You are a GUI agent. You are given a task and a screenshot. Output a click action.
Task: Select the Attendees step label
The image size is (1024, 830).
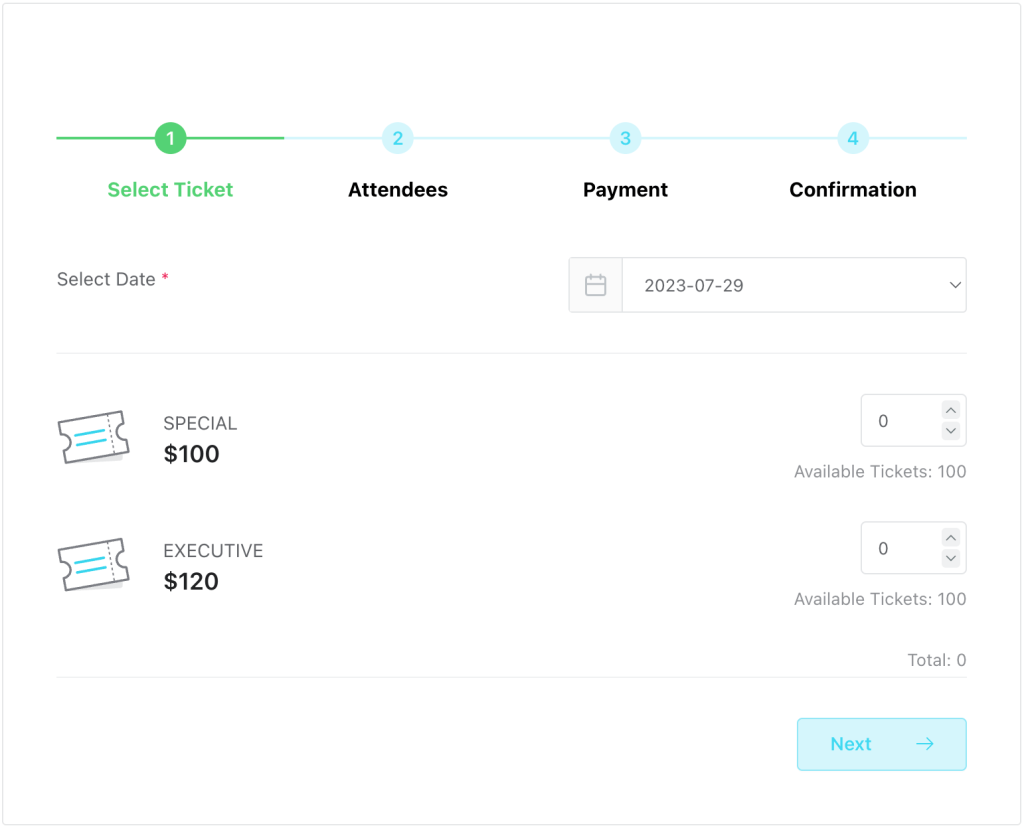(x=398, y=190)
